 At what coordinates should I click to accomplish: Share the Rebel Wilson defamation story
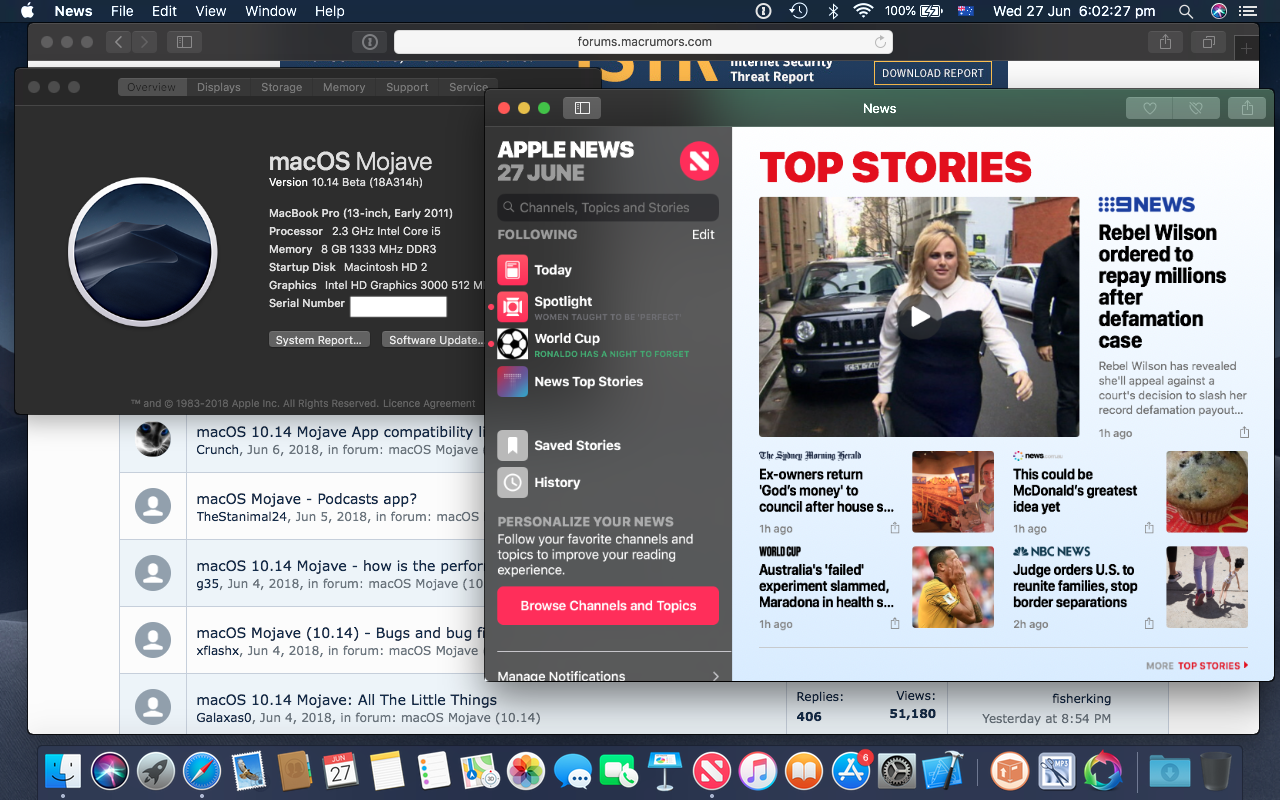click(x=1244, y=433)
